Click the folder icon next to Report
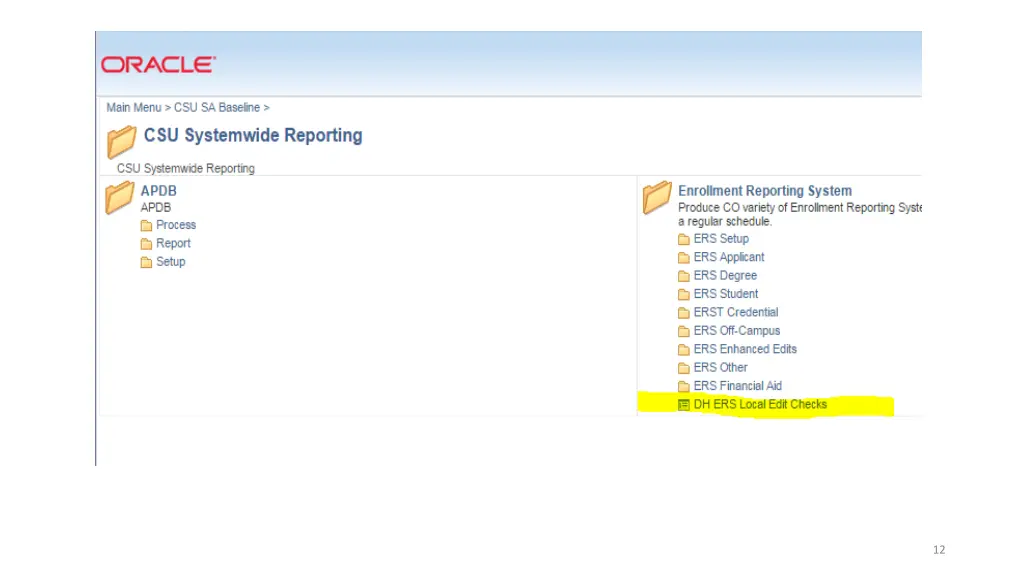The image size is (1024, 576). point(146,244)
